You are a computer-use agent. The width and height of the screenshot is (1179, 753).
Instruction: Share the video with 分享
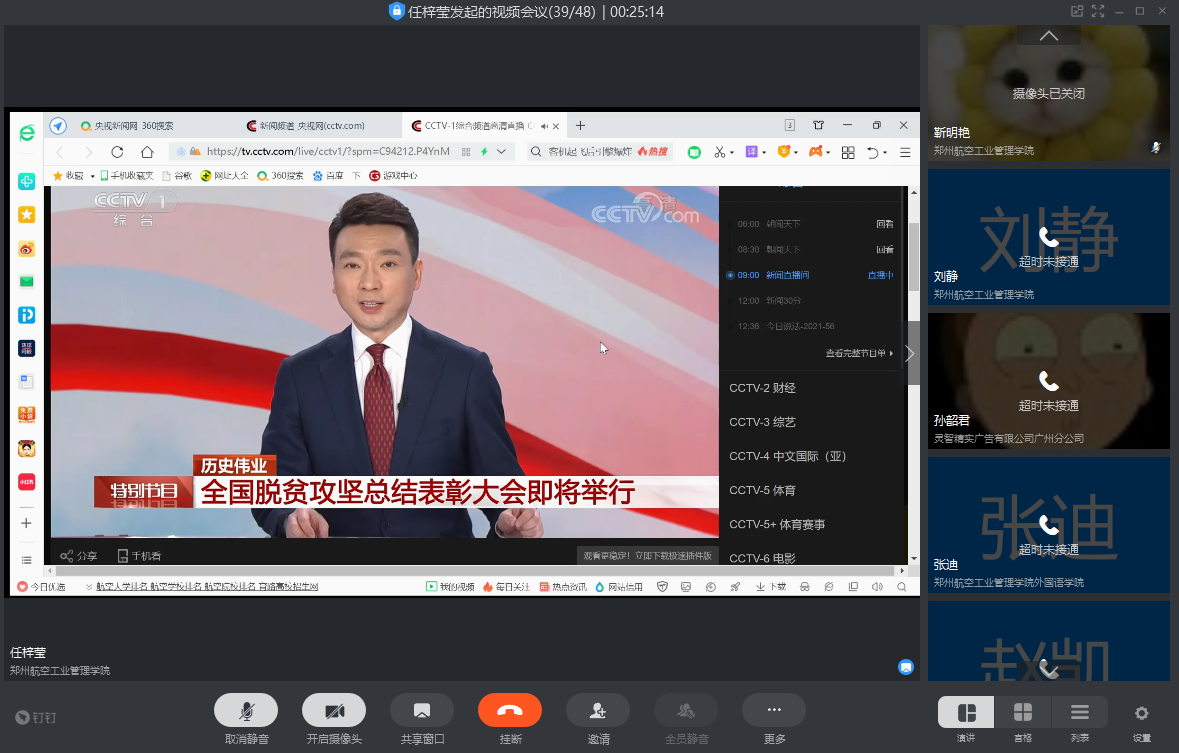click(x=79, y=556)
